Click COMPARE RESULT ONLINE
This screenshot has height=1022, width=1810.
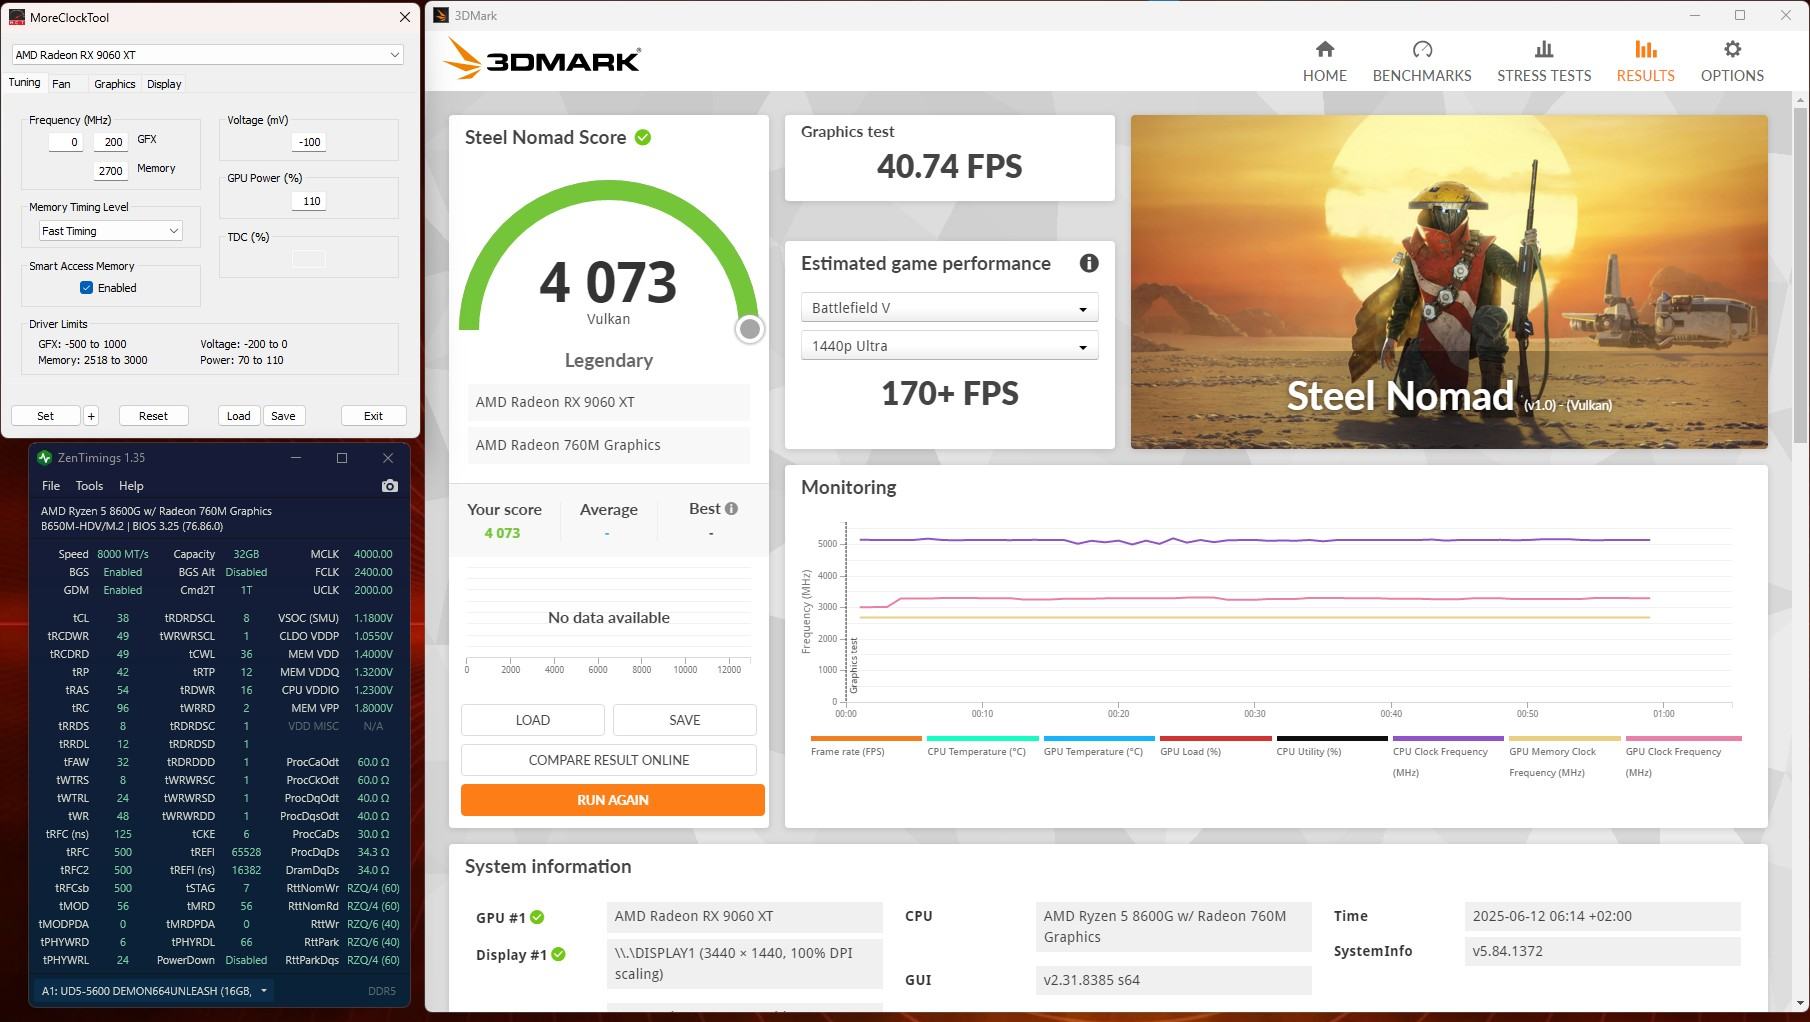click(x=609, y=760)
